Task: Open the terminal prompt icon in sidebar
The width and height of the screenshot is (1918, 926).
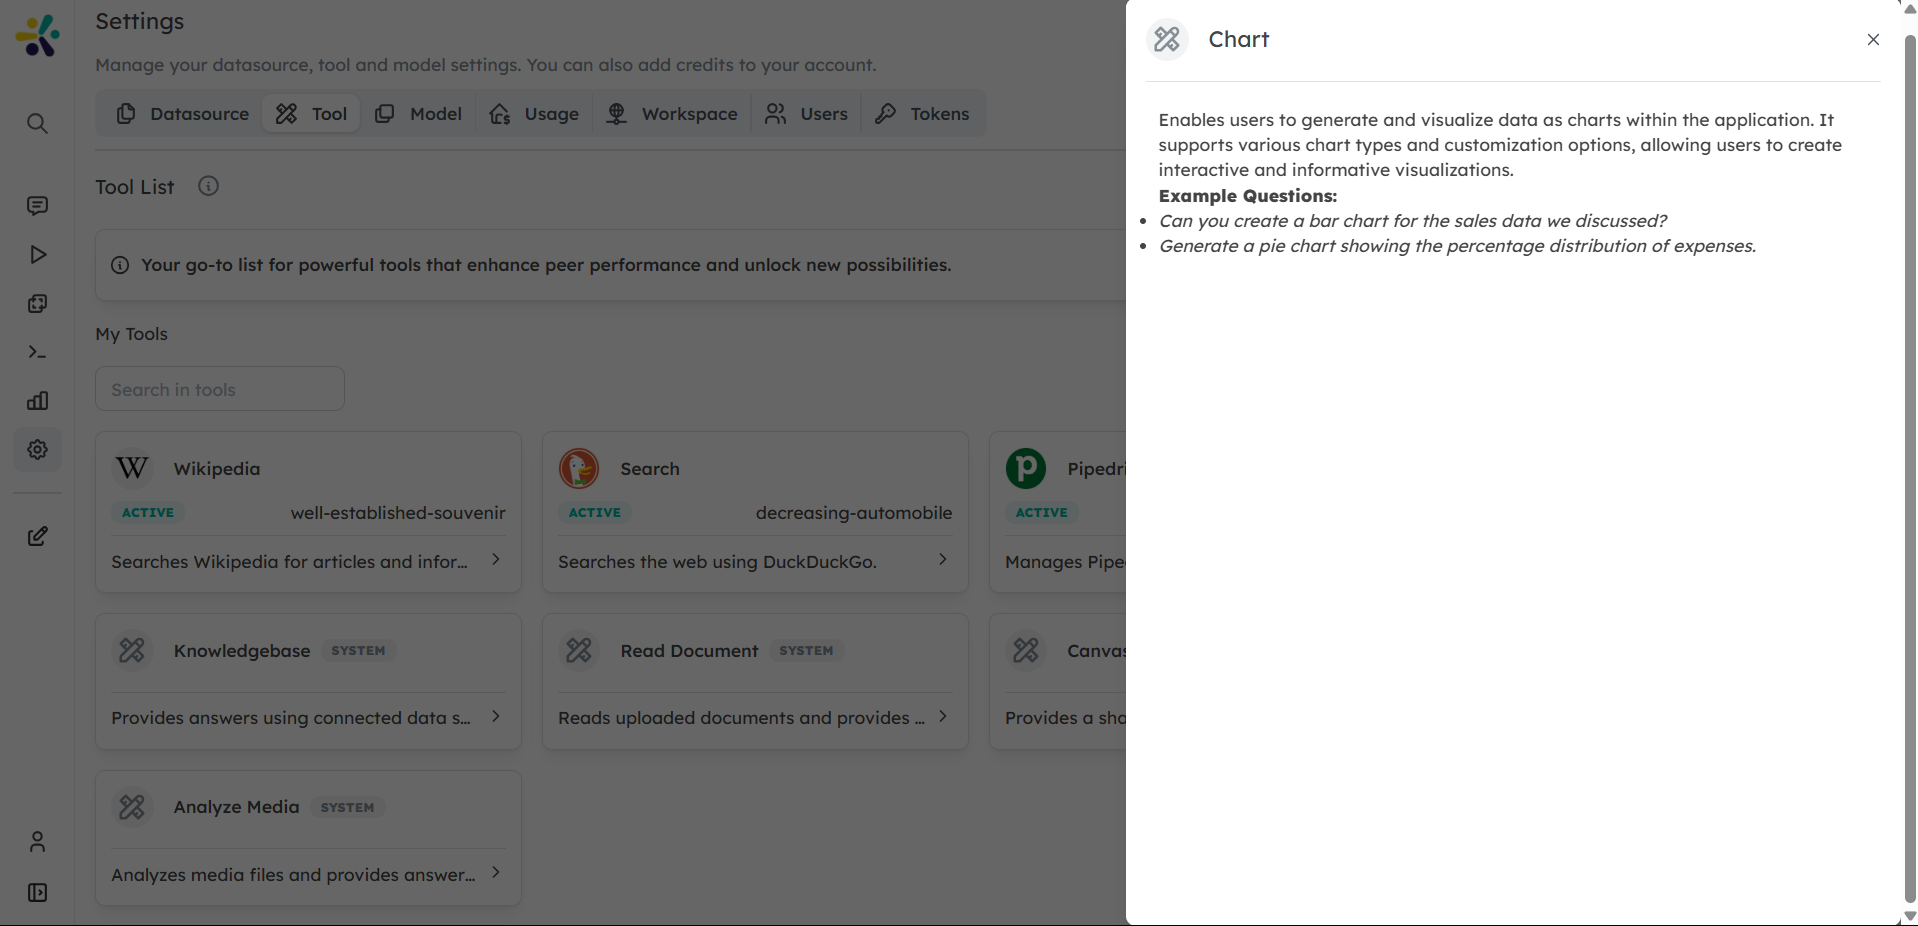Action: (37, 352)
